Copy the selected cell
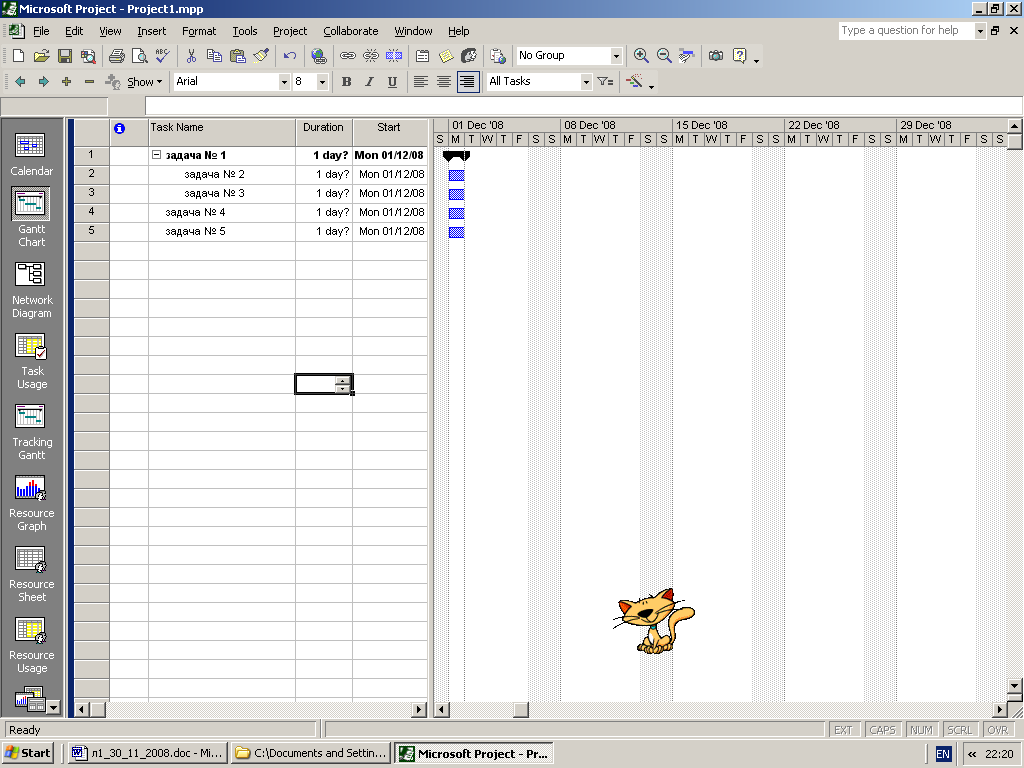 (214, 56)
